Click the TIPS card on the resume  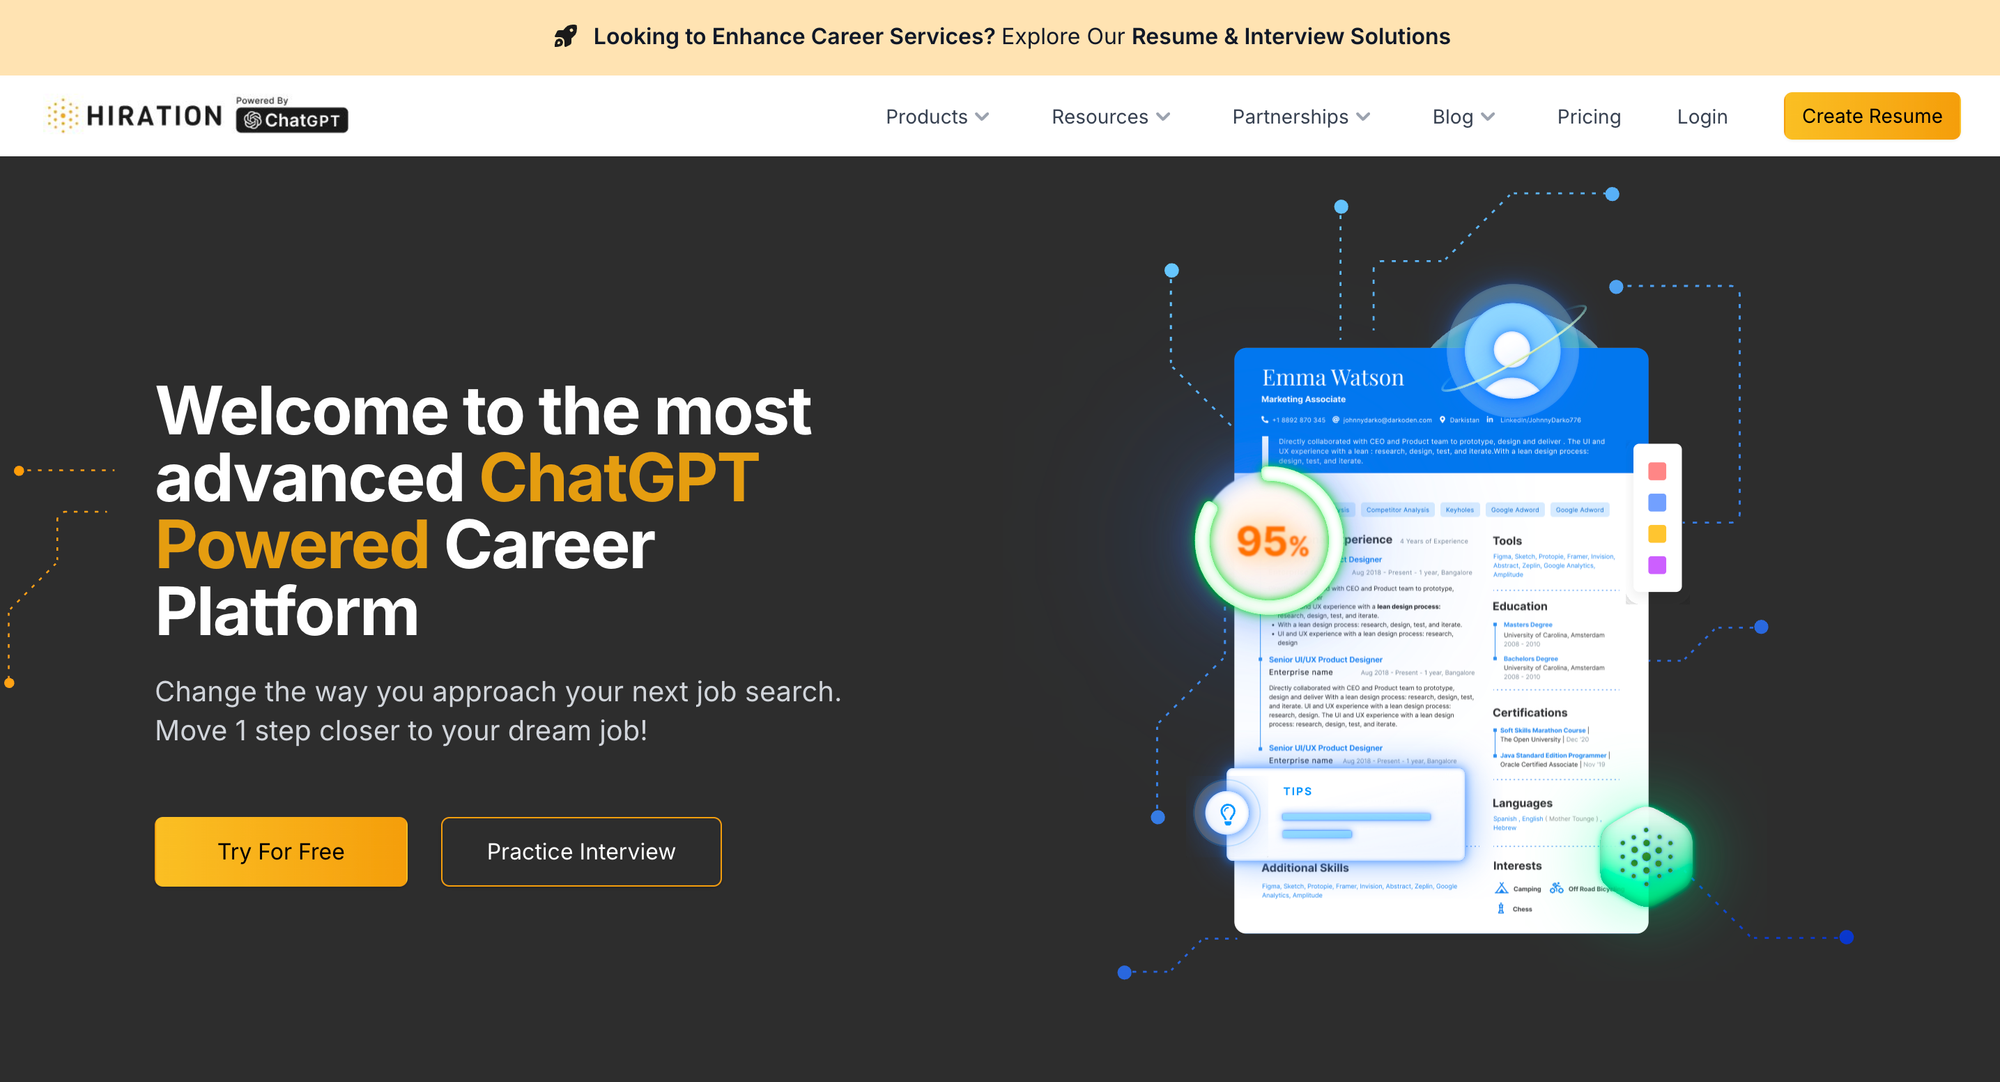(1346, 814)
